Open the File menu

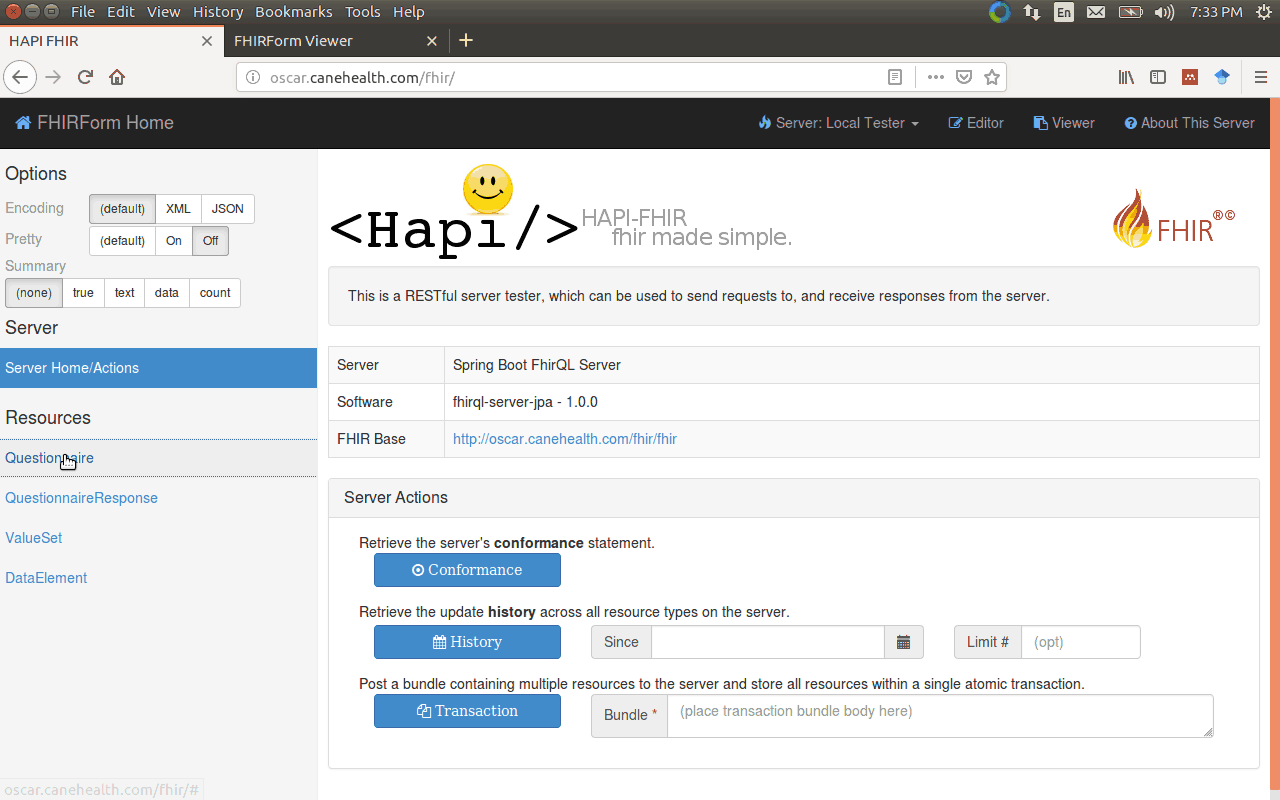point(83,12)
